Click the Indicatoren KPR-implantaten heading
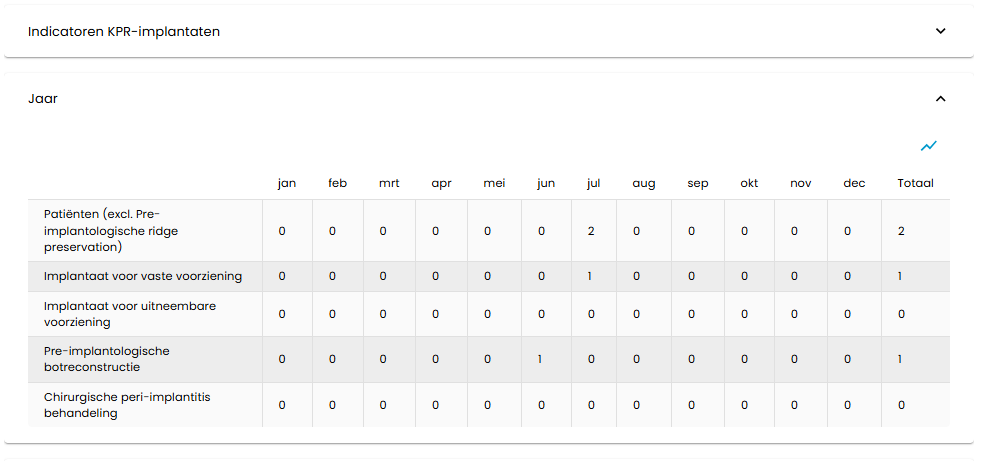Image resolution: width=992 pixels, height=461 pixels. point(124,32)
